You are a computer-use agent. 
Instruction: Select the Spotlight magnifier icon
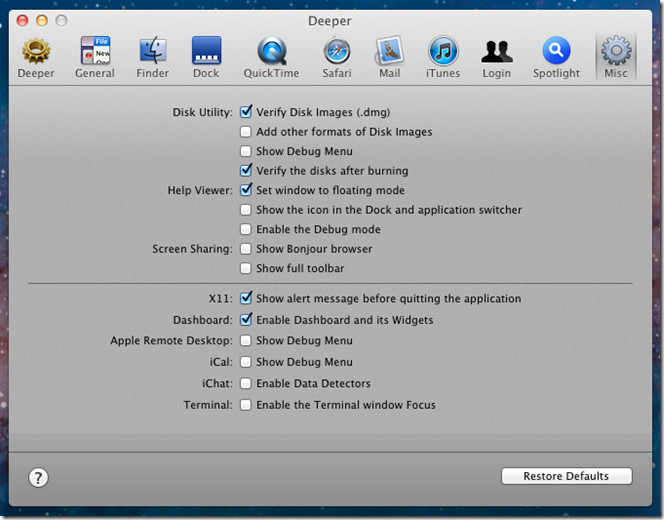coord(556,52)
